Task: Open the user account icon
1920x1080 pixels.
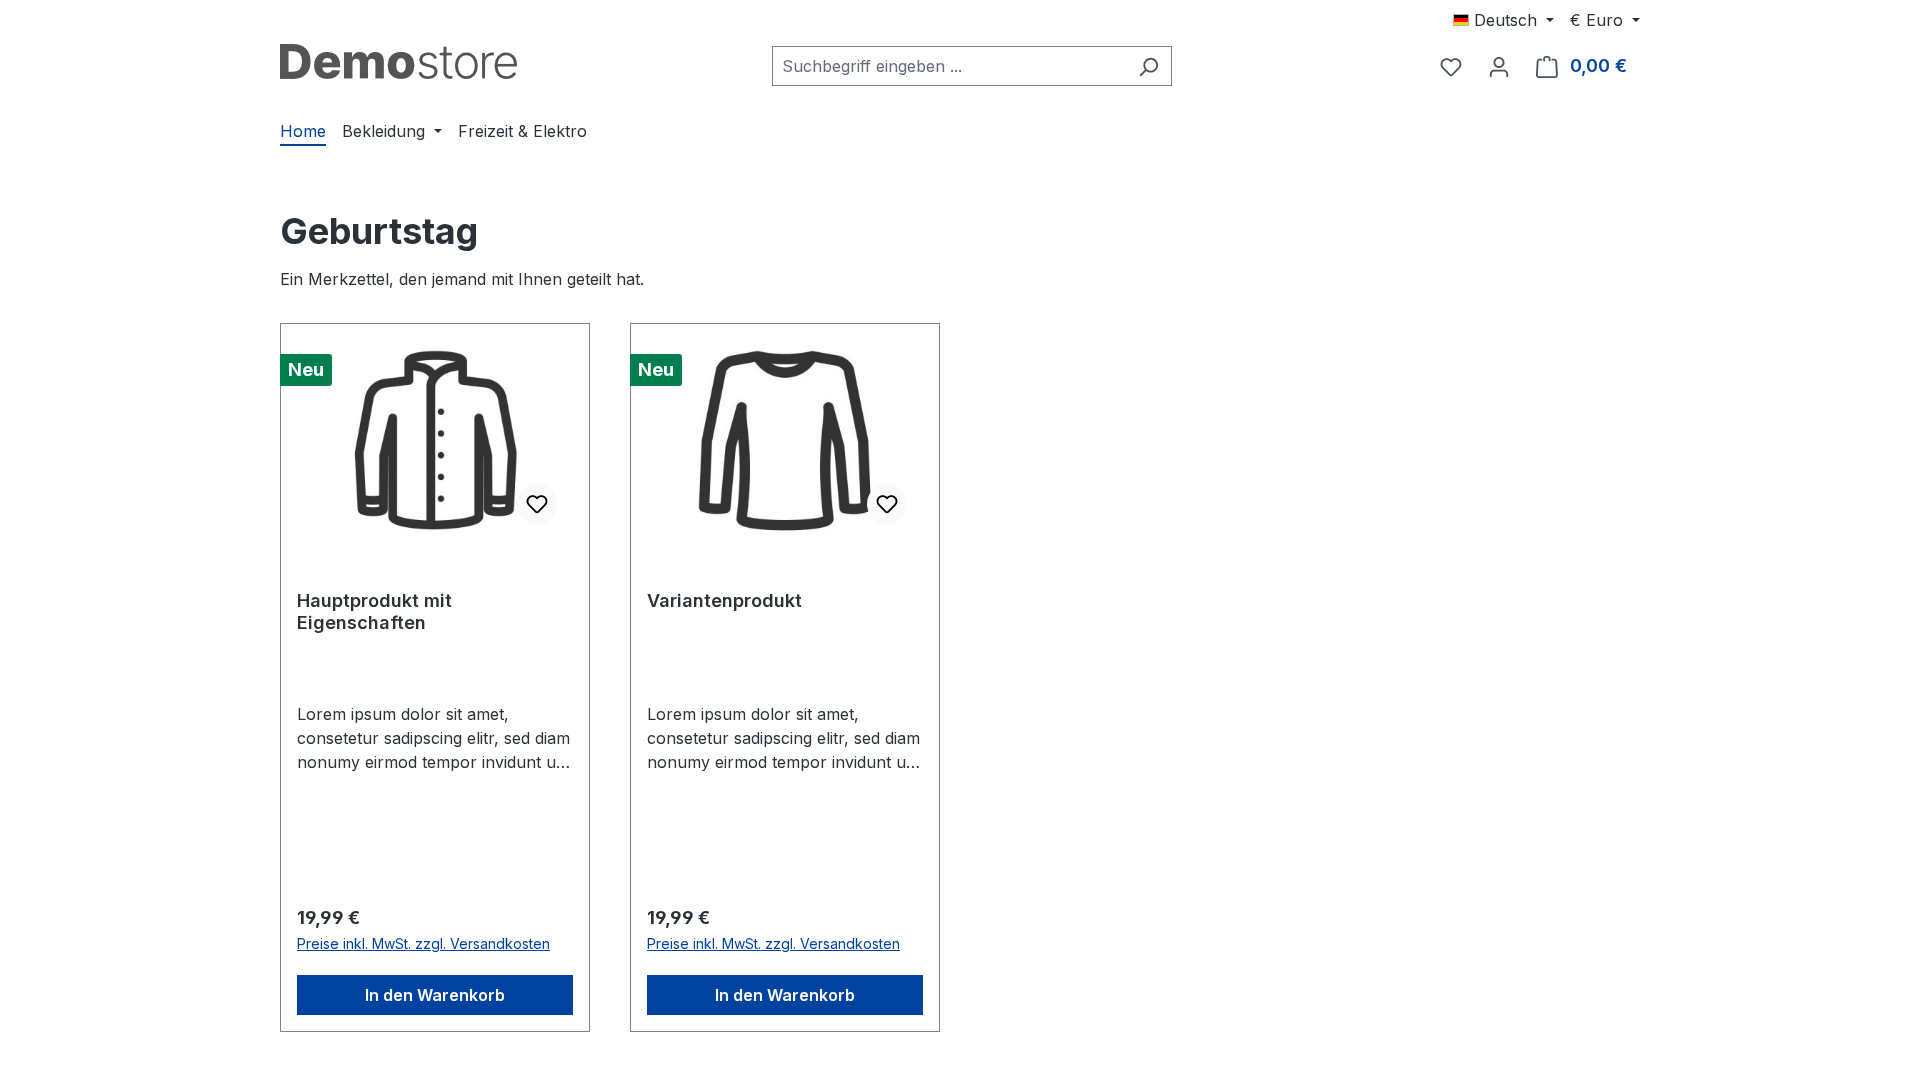Action: coord(1499,67)
